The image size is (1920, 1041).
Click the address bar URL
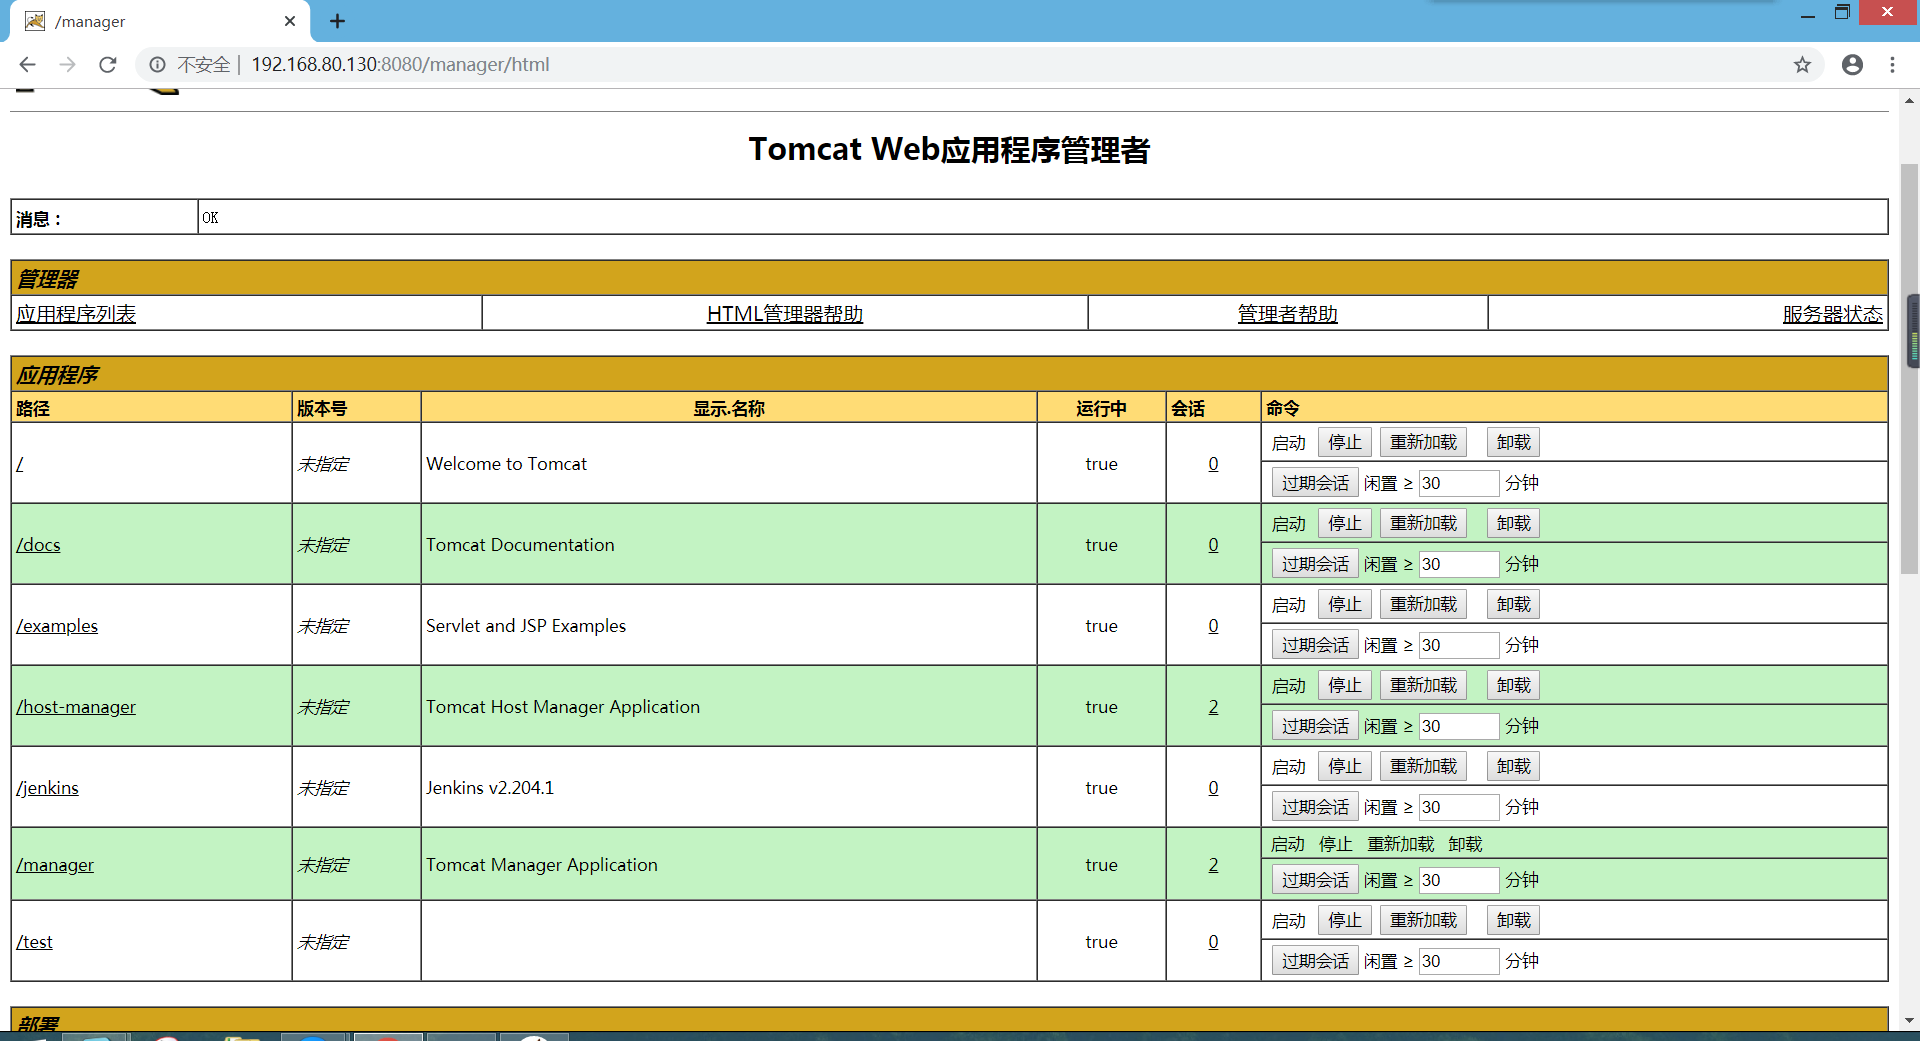400,65
